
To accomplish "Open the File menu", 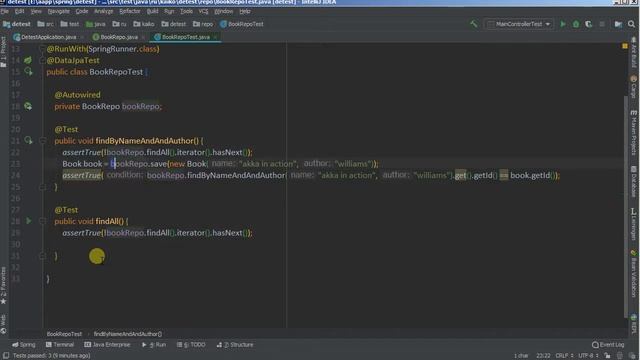I will coord(5,11).
